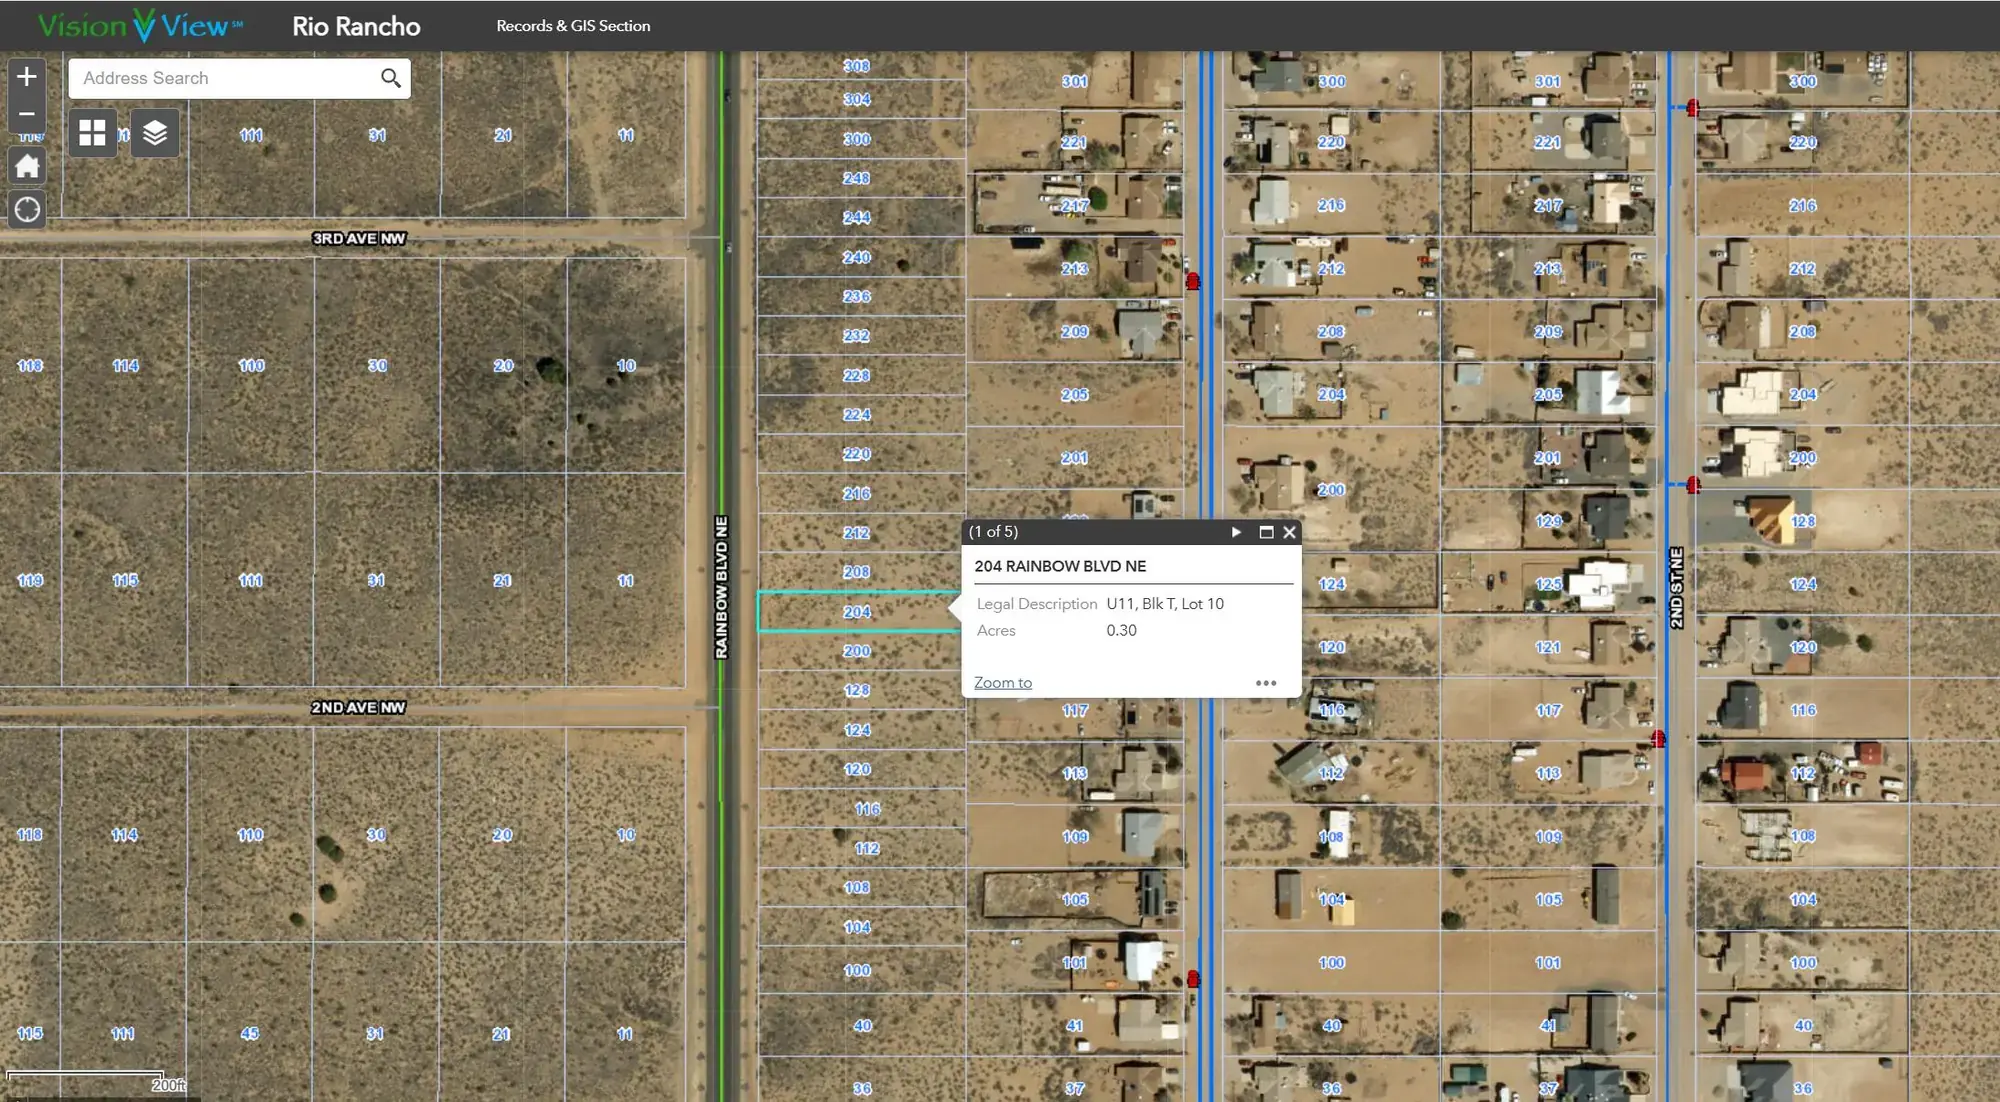The width and height of the screenshot is (2000, 1102).
Task: Click the Vision View logo
Action: click(140, 26)
